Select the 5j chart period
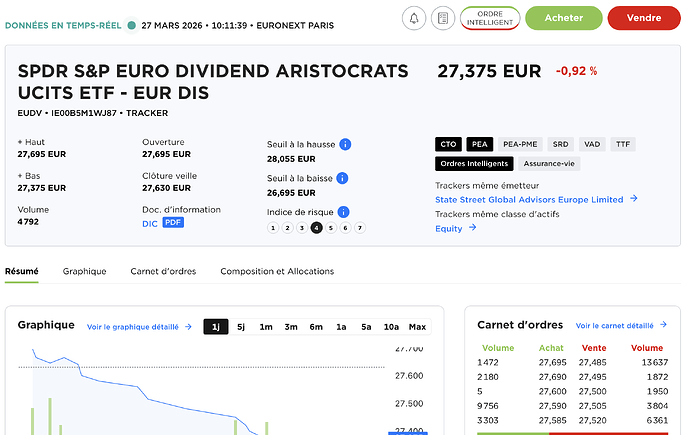Image resolution: width=690 pixels, height=435 pixels. click(x=241, y=327)
